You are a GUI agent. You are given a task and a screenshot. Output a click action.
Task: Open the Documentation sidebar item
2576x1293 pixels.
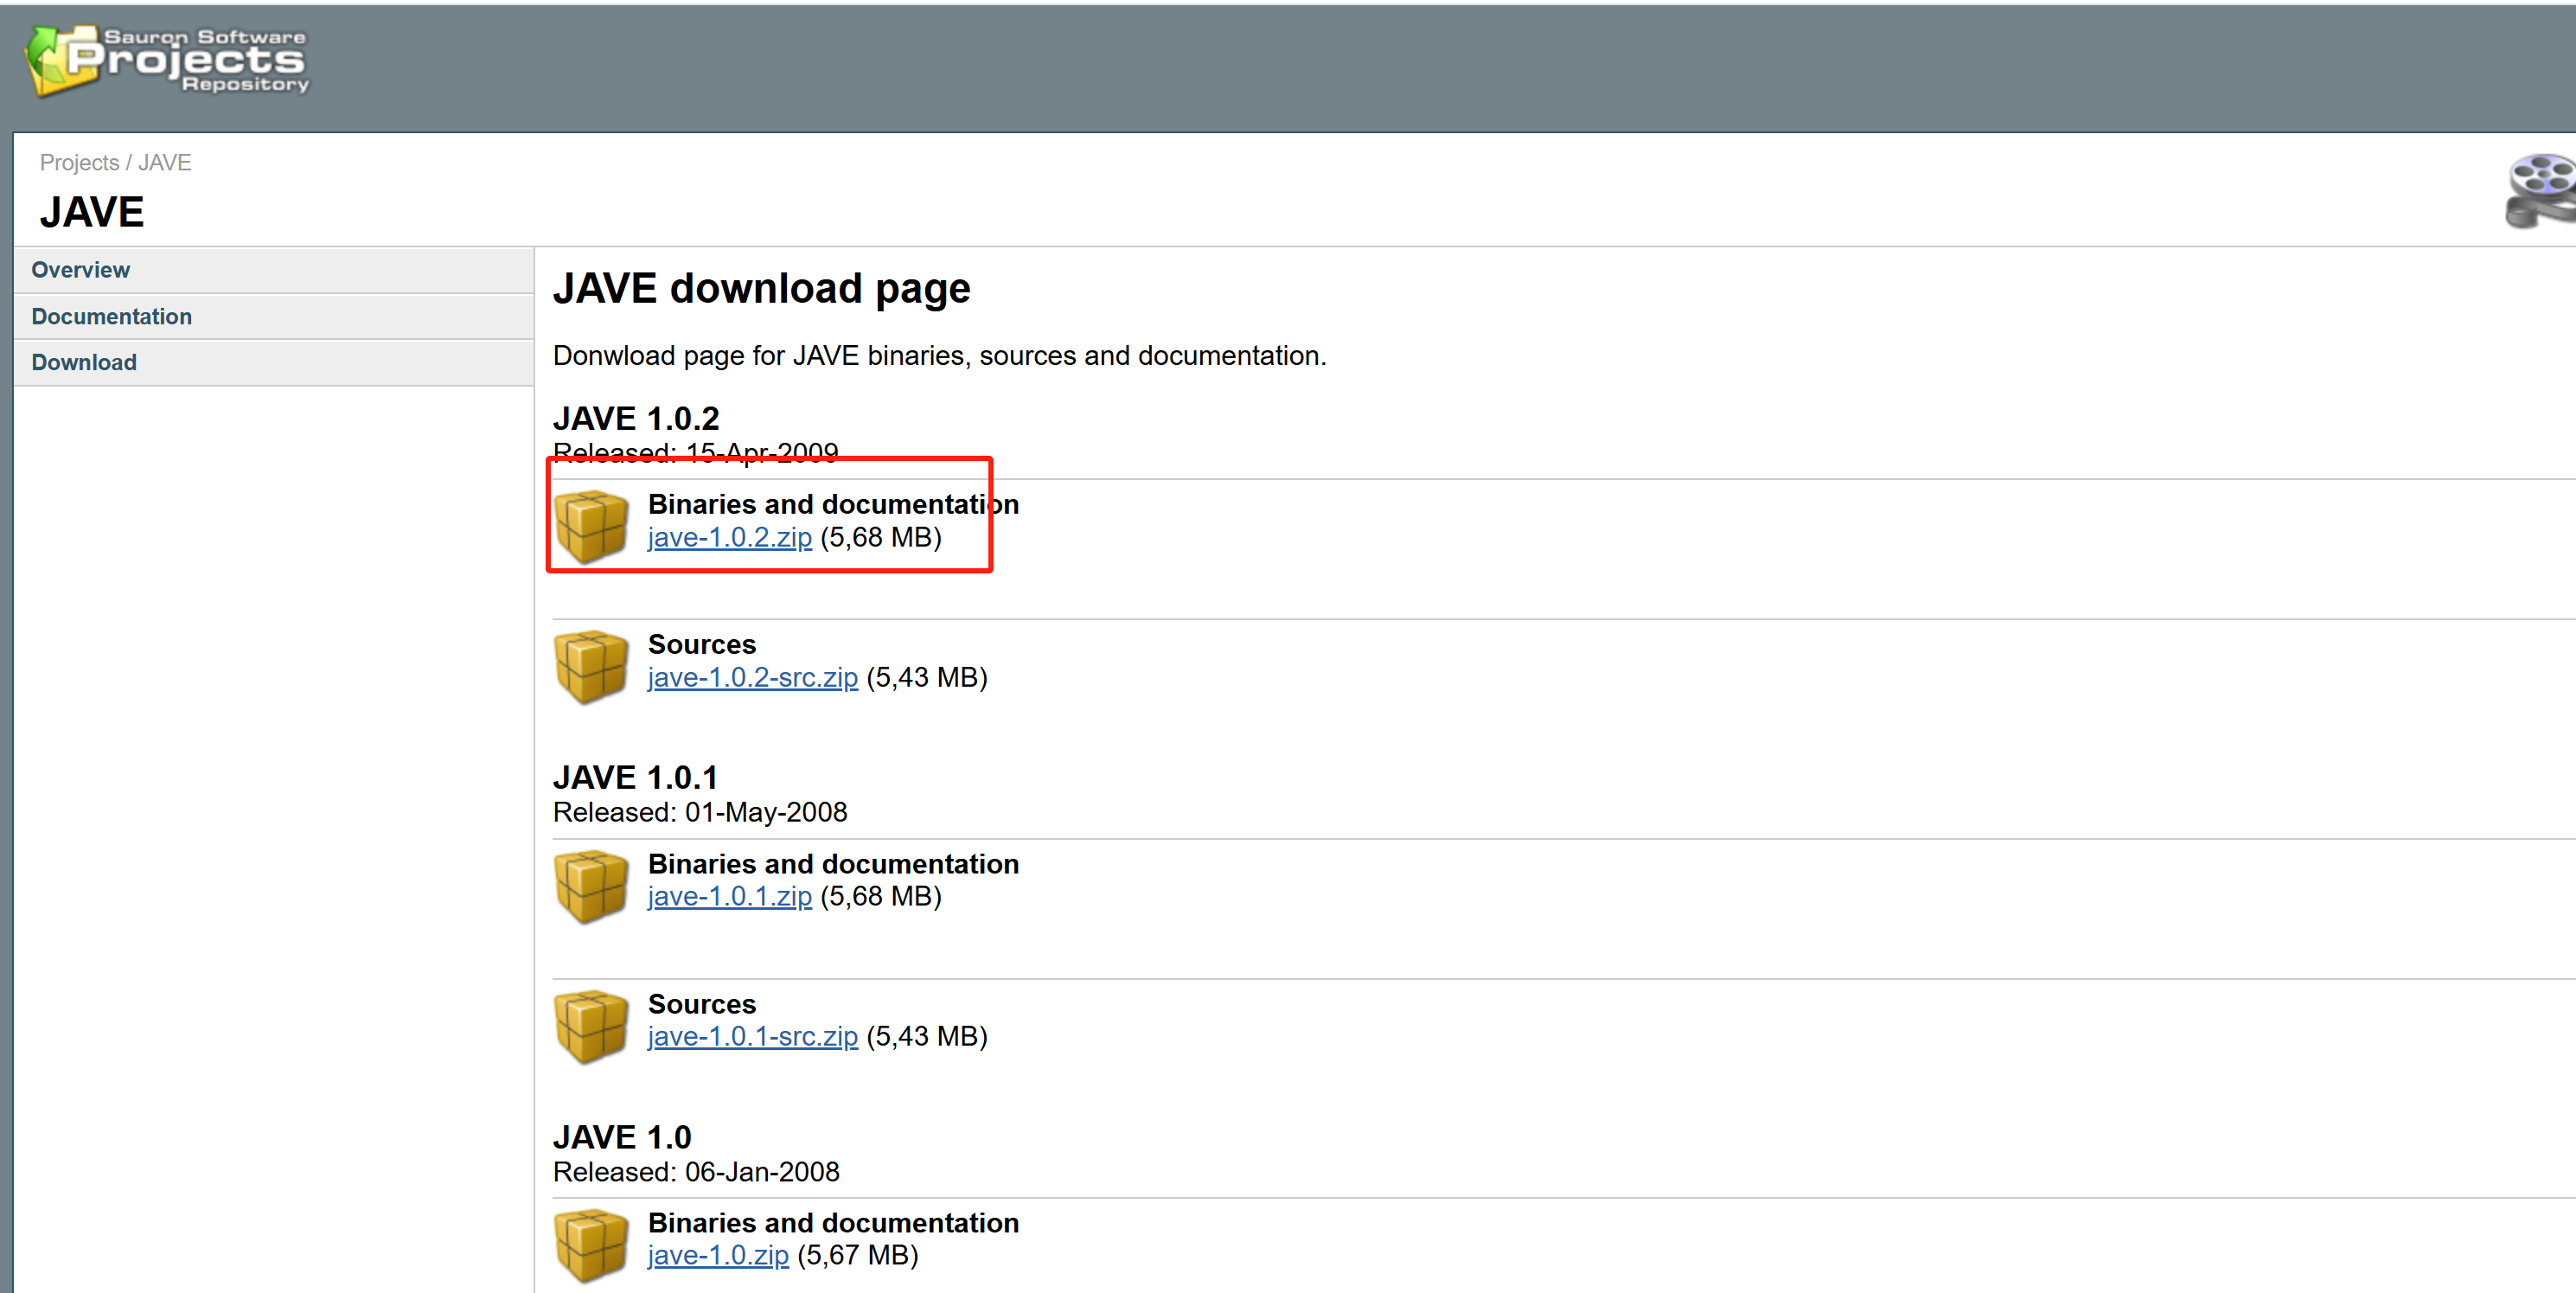point(112,316)
